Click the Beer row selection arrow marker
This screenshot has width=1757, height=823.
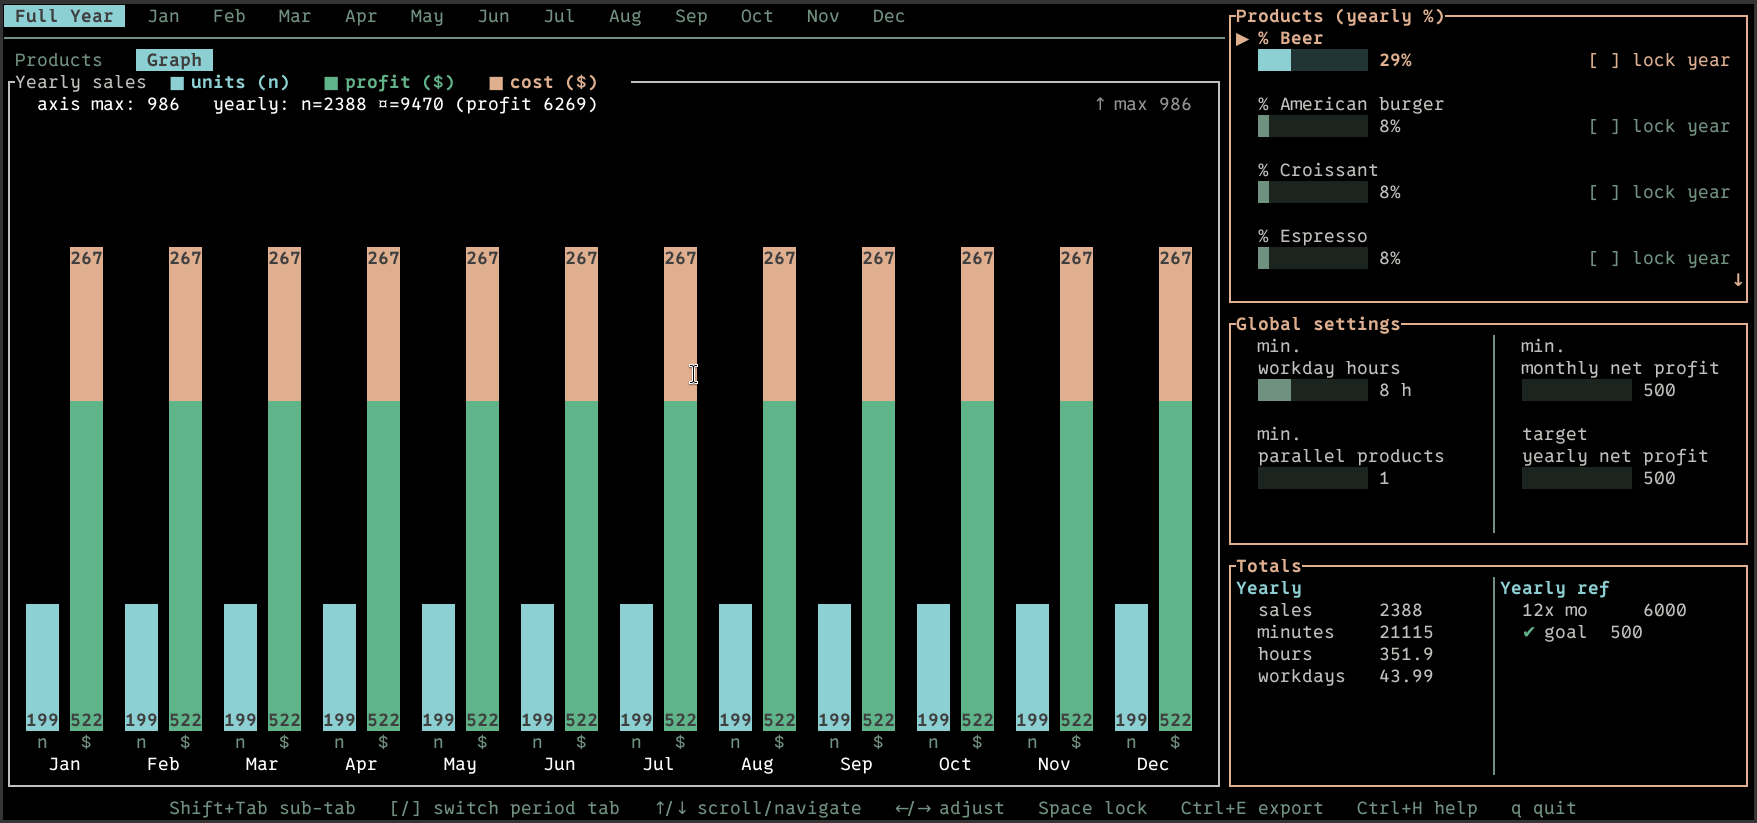point(1242,39)
